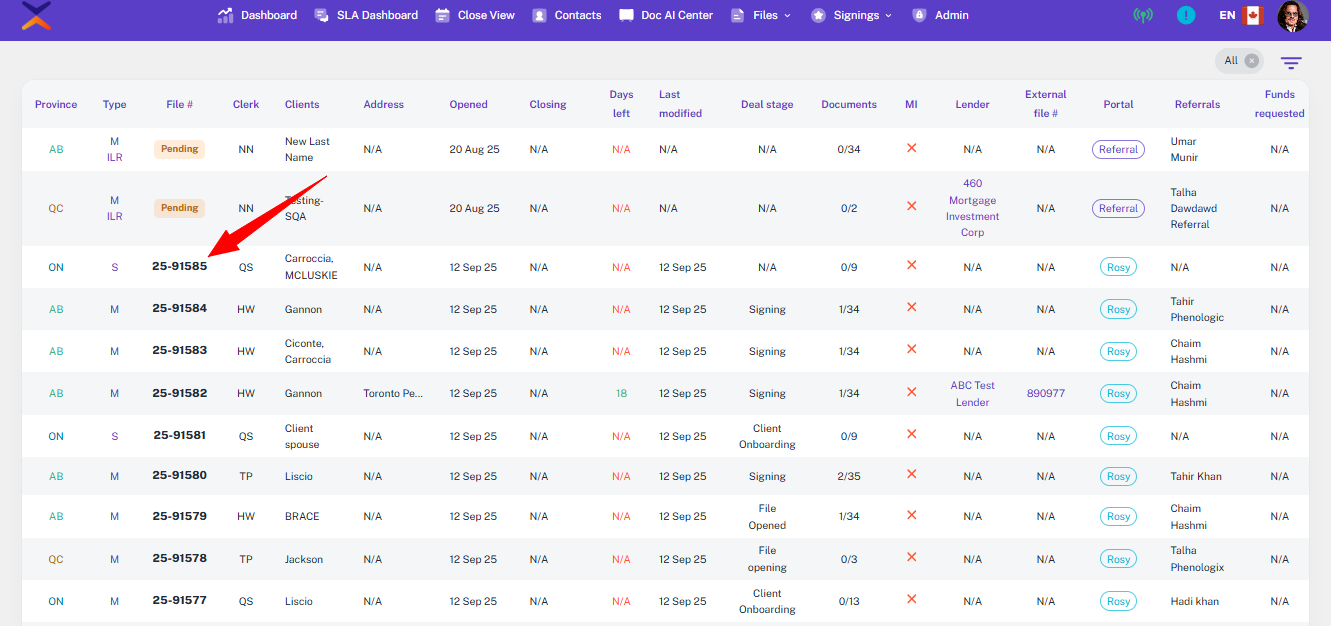Click red X MI icon for file 25-91585

911,266
